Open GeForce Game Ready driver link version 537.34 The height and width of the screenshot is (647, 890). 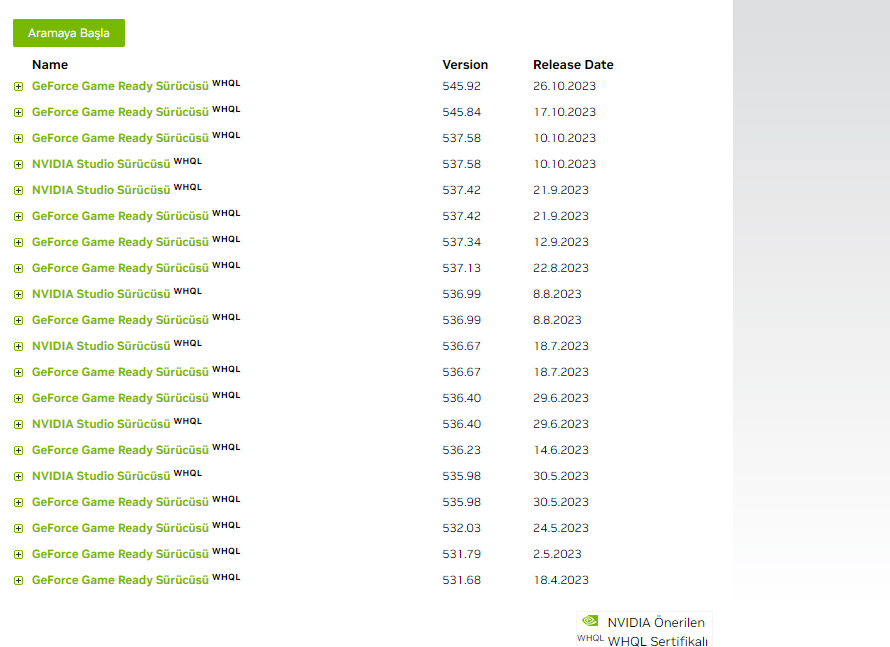click(x=120, y=242)
